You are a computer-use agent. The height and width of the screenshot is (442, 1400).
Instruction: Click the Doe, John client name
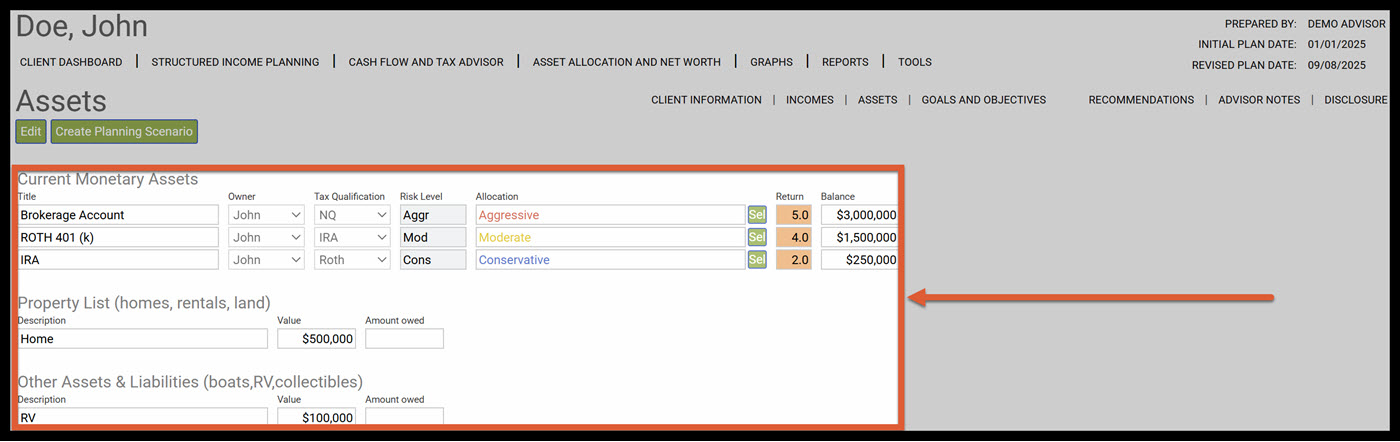tap(82, 27)
